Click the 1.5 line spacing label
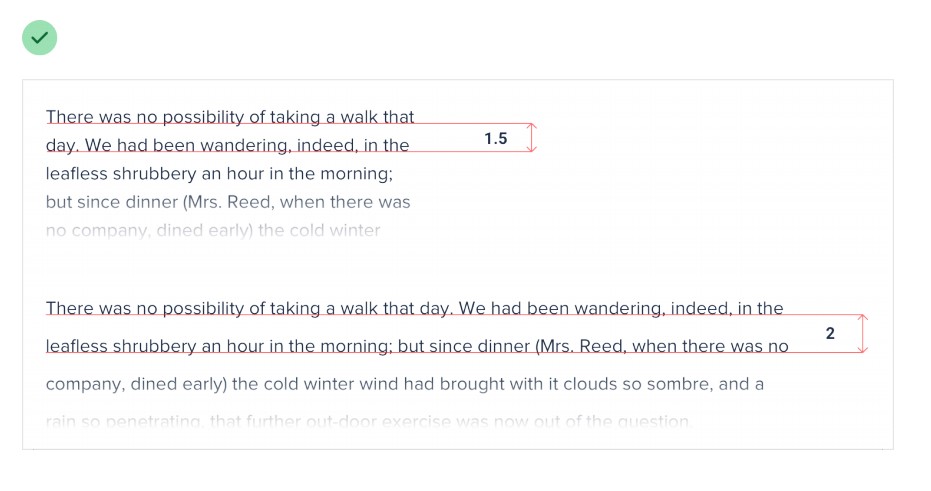The image size is (931, 491). (496, 139)
